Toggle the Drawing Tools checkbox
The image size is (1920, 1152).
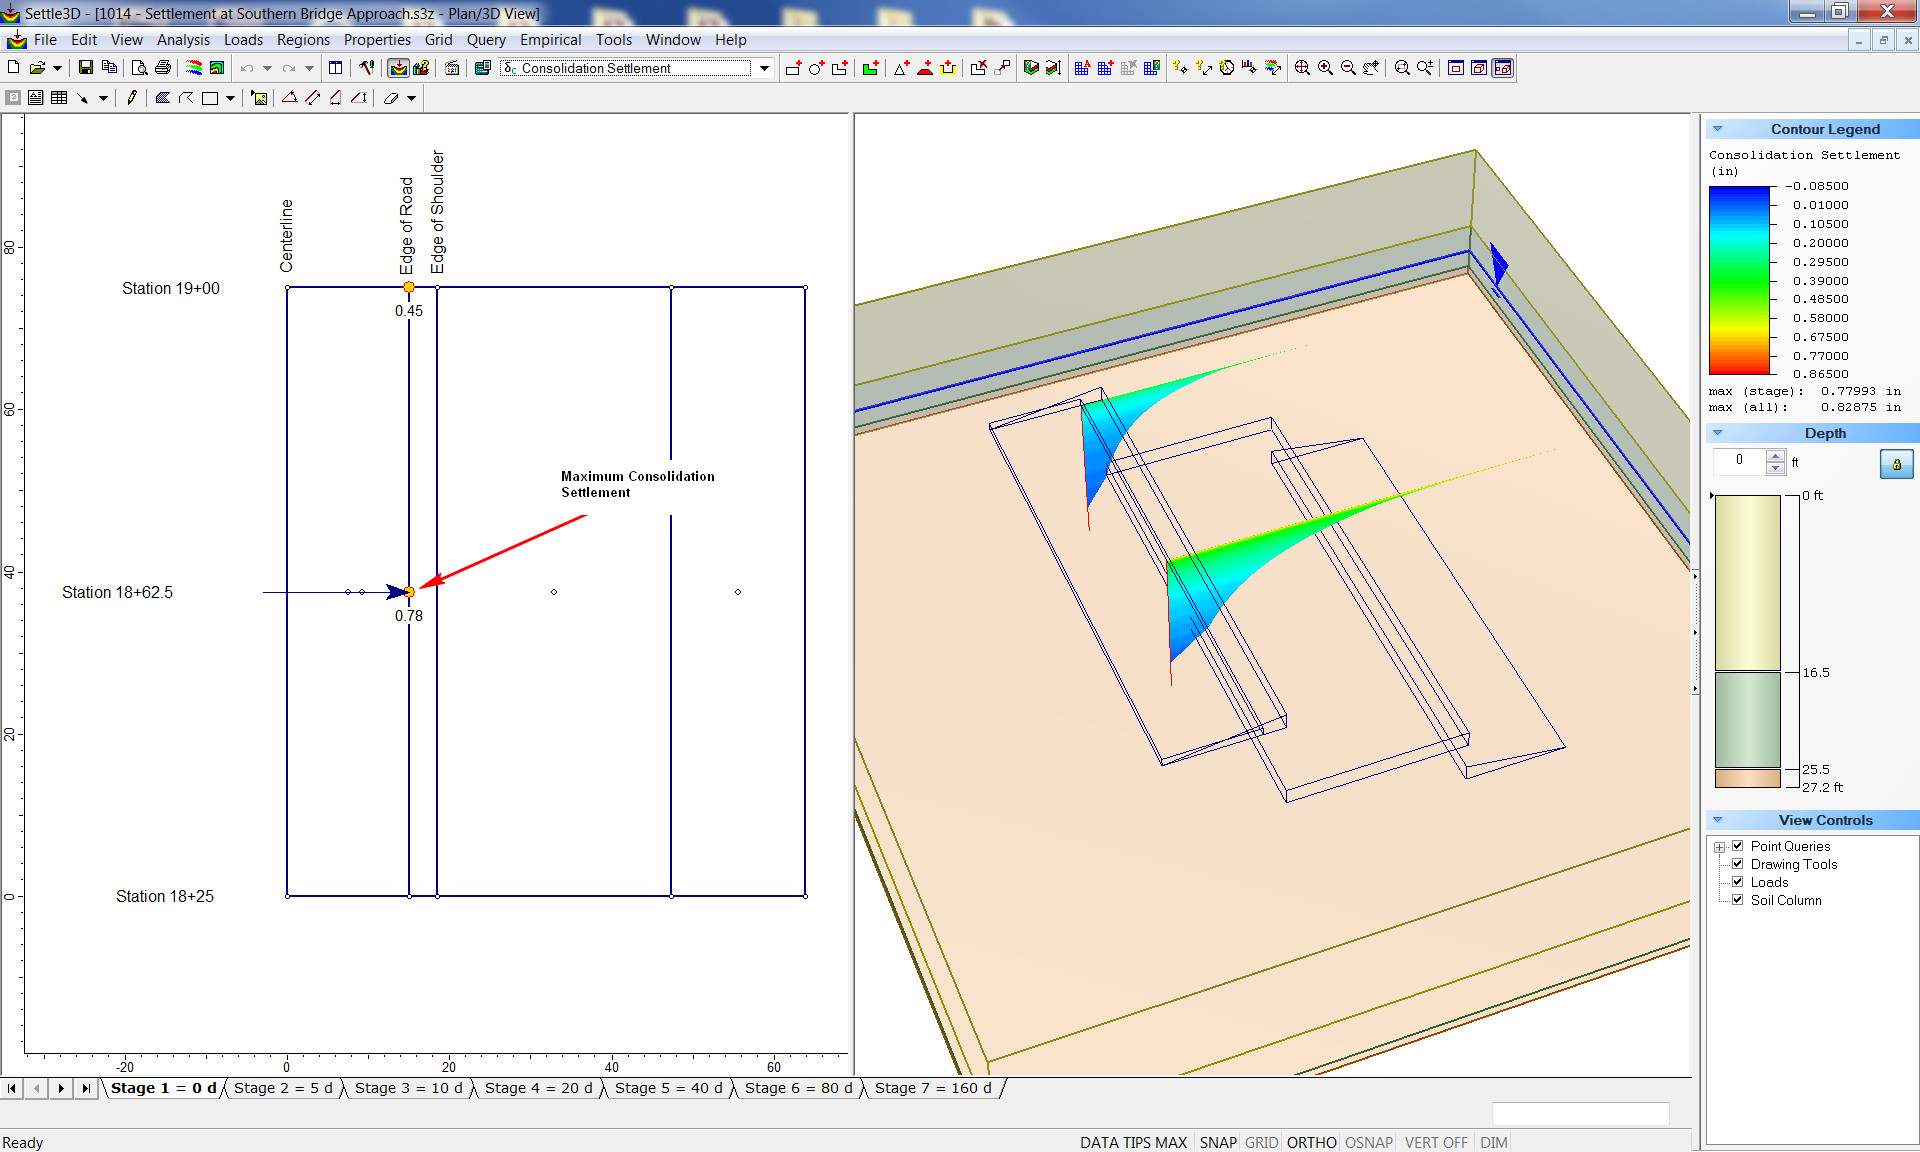pos(1738,864)
